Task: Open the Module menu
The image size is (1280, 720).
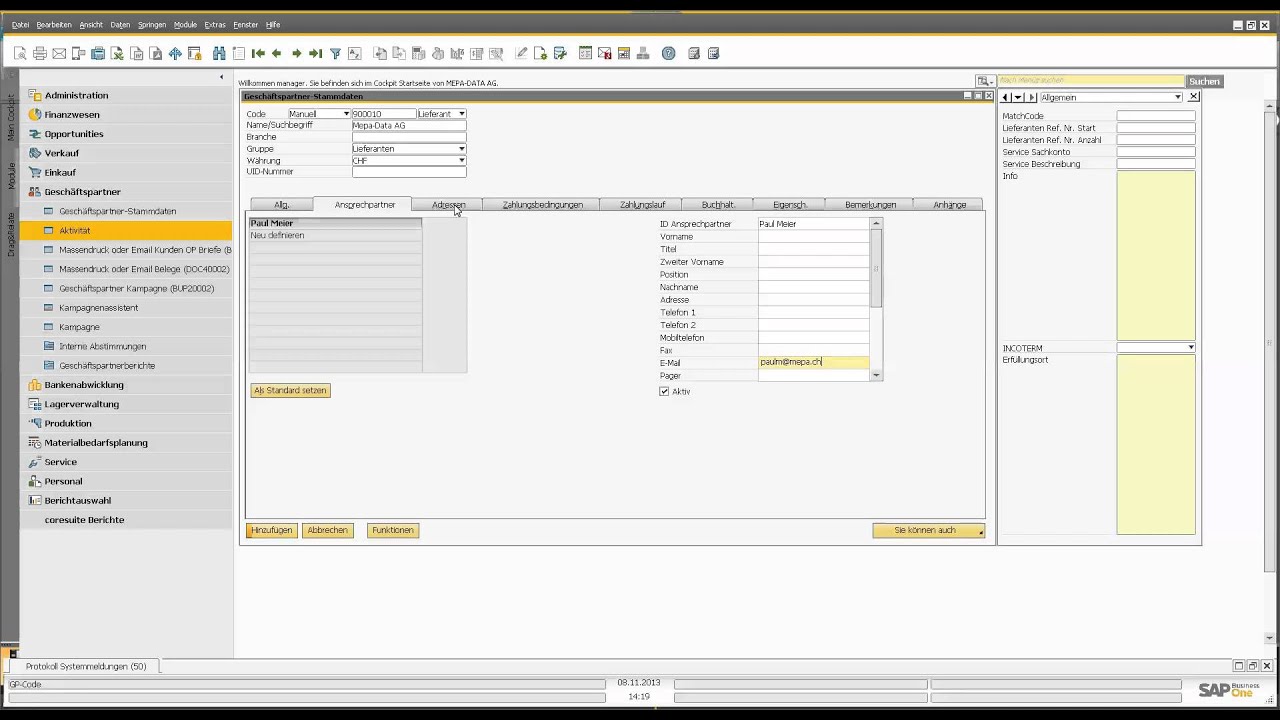Action: [x=185, y=24]
